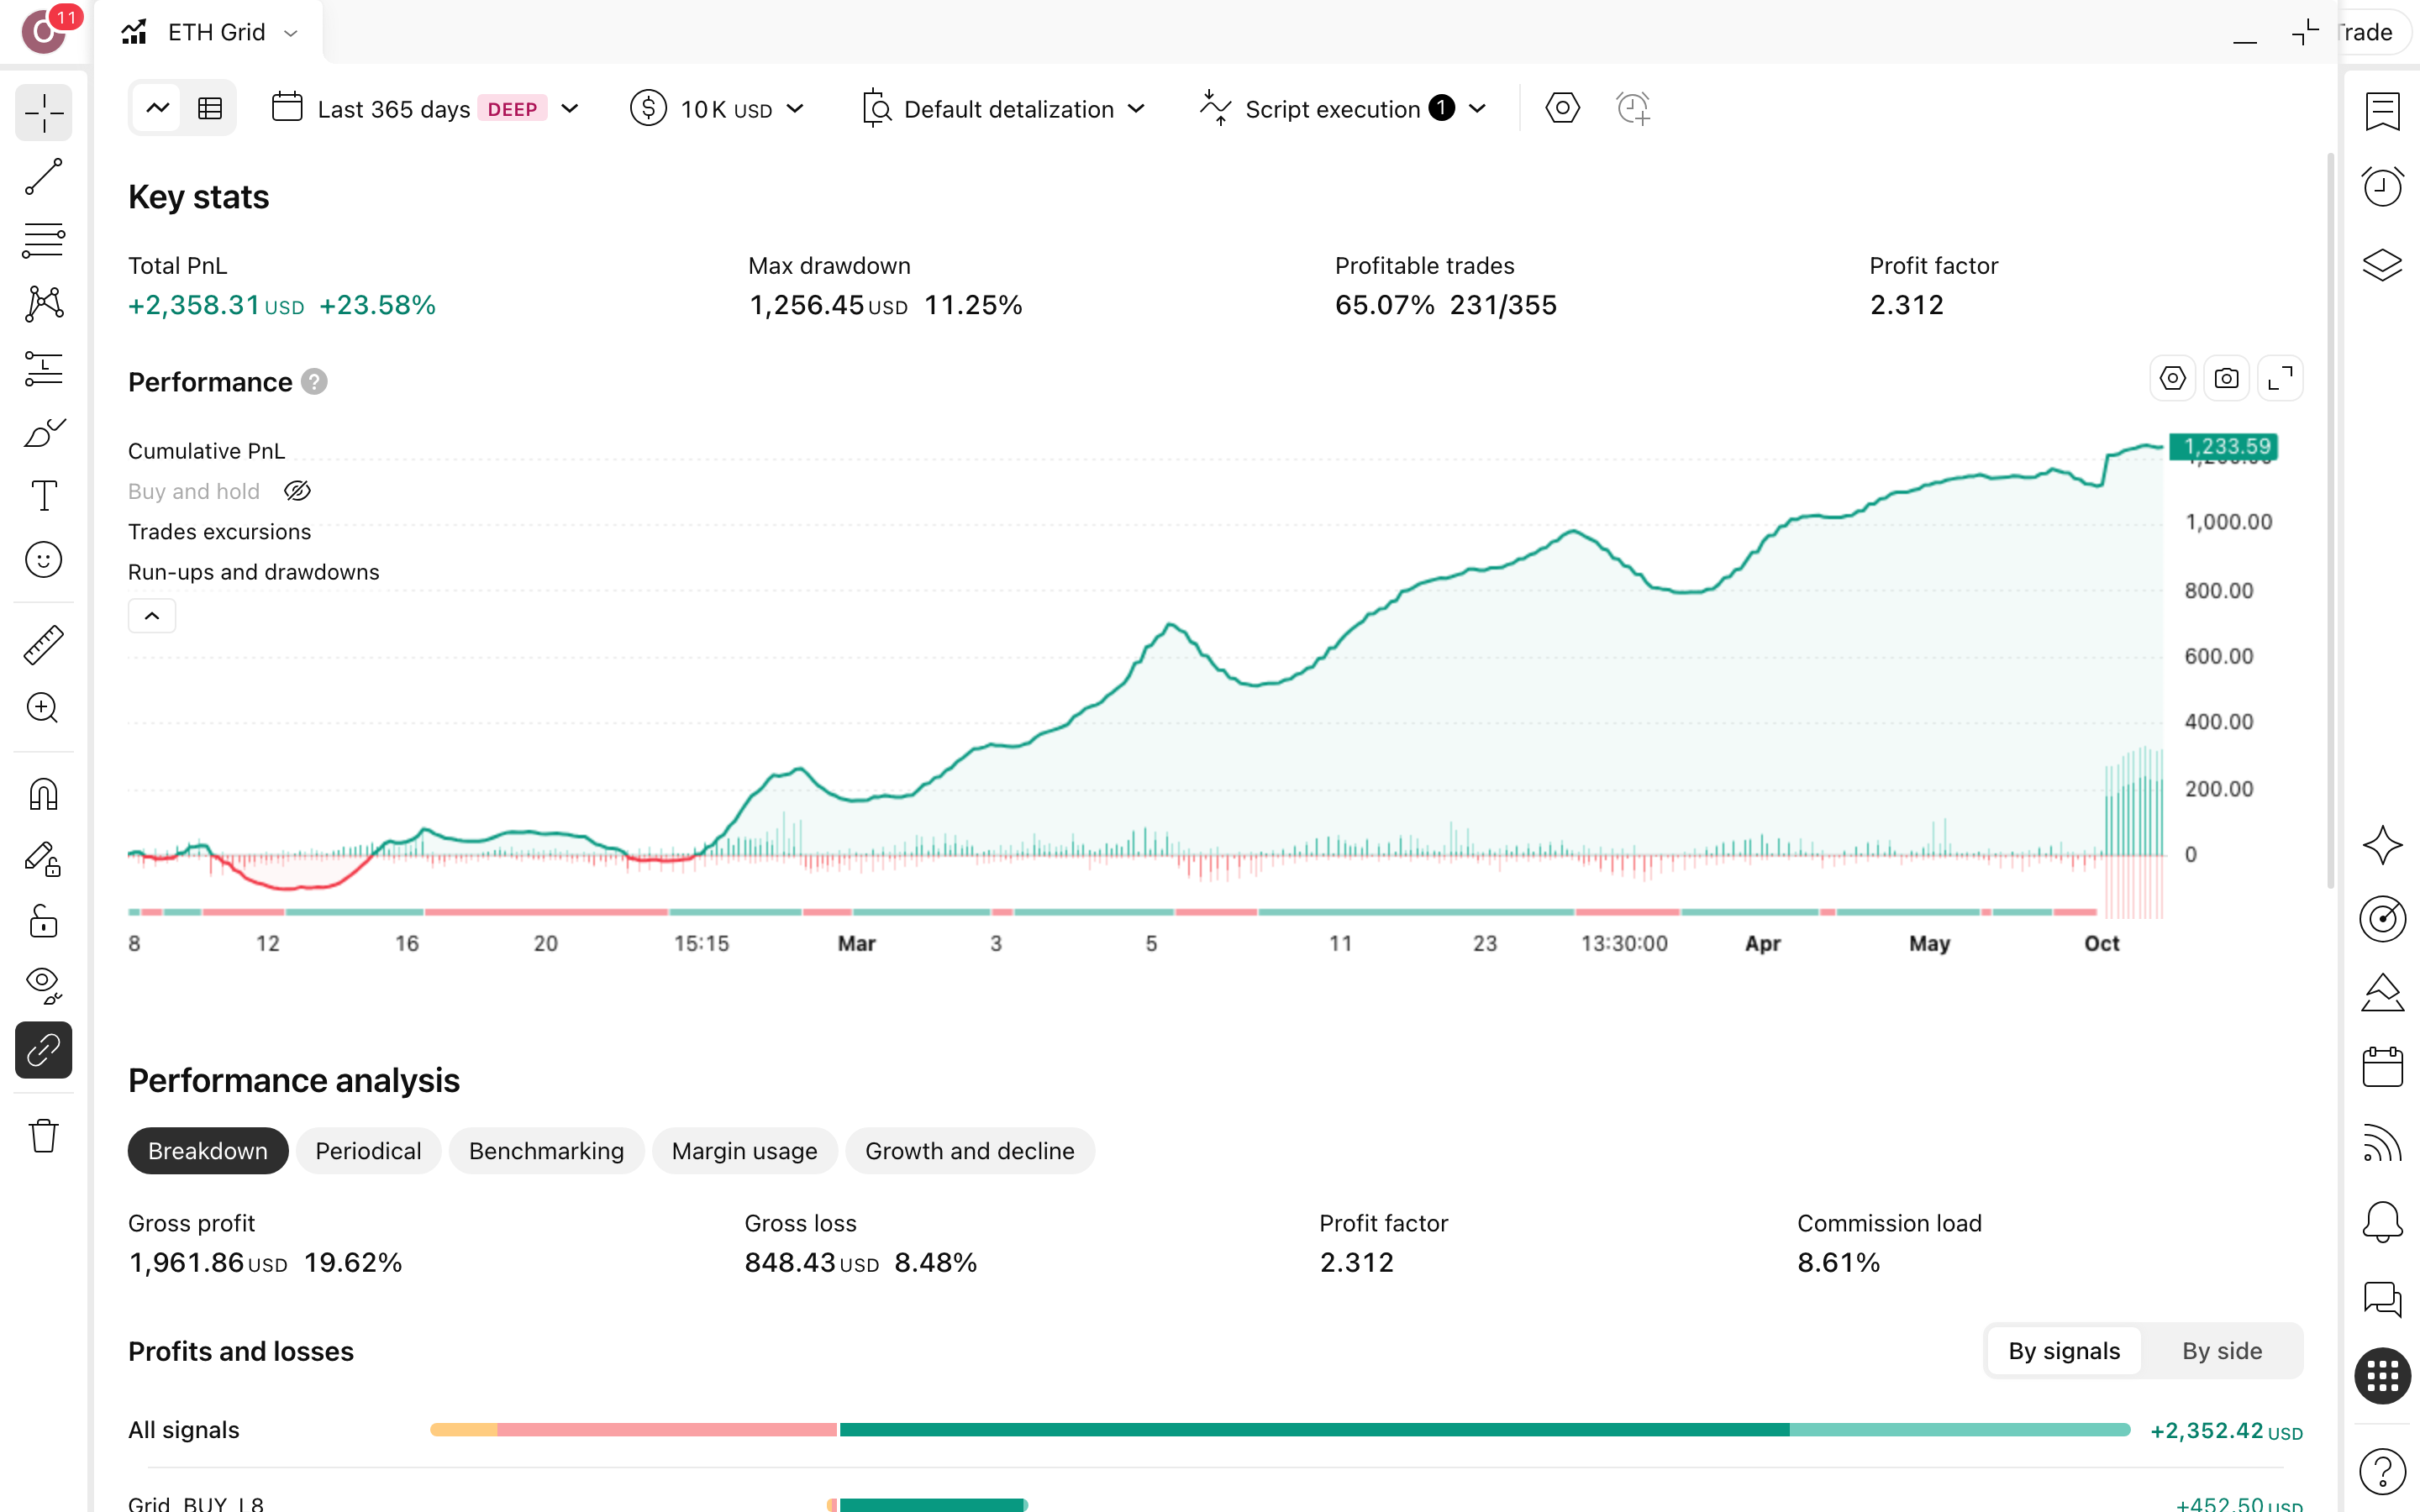Select the pattern drawing tool
2420x1512 pixels.
43,304
